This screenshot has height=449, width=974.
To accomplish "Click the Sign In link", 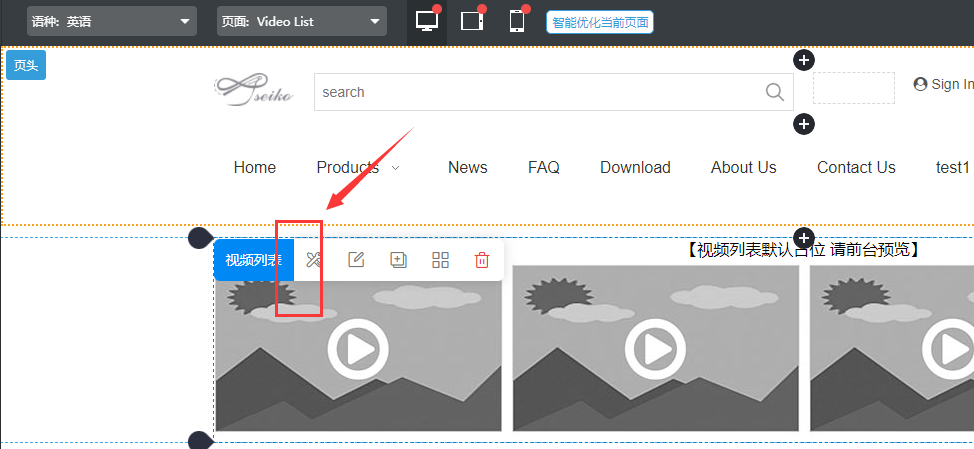I will click(943, 84).
